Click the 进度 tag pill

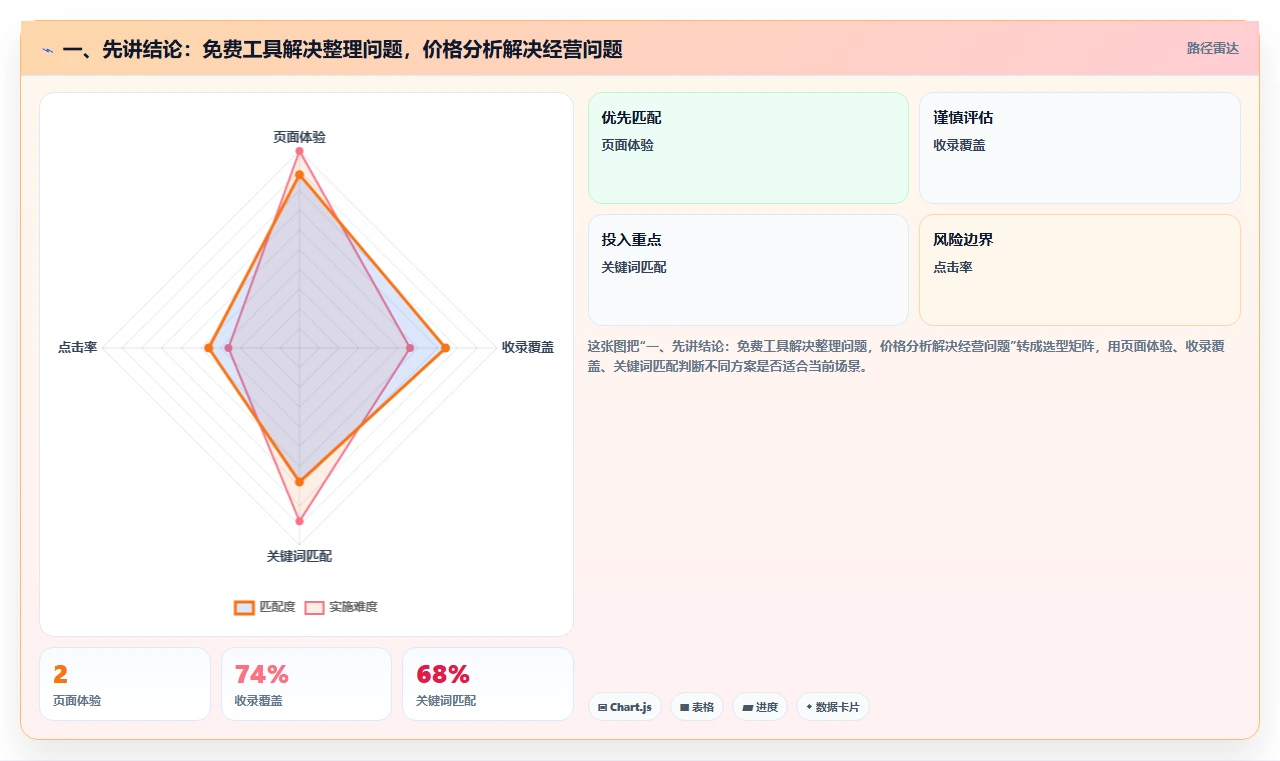[x=760, y=707]
